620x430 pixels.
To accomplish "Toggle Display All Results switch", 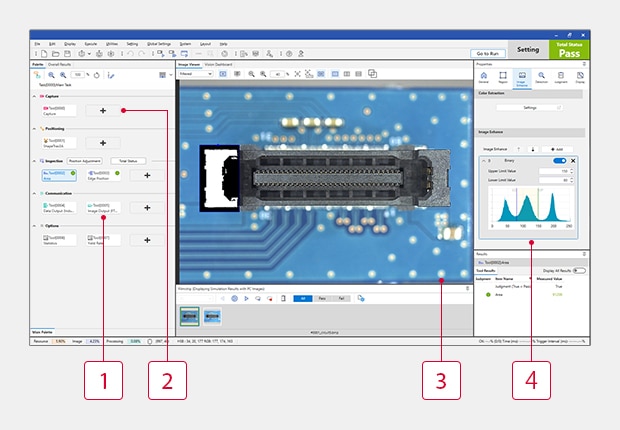I will [578, 270].
